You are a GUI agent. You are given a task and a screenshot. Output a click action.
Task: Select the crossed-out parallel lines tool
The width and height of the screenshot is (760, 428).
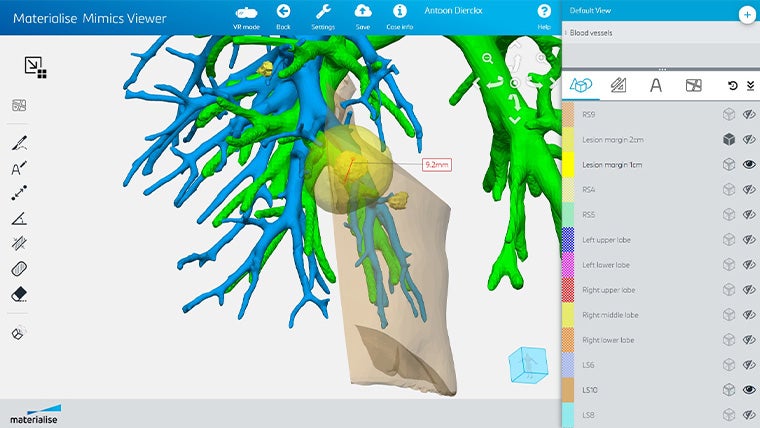(x=19, y=243)
